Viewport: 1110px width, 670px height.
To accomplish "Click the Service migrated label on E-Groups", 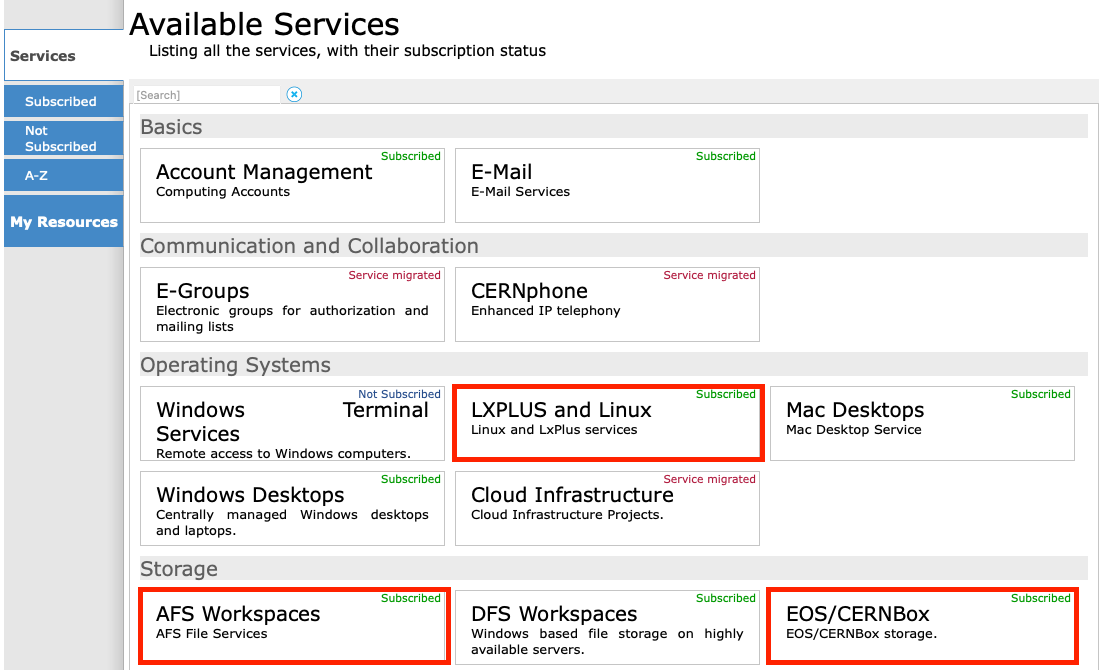I will point(394,275).
